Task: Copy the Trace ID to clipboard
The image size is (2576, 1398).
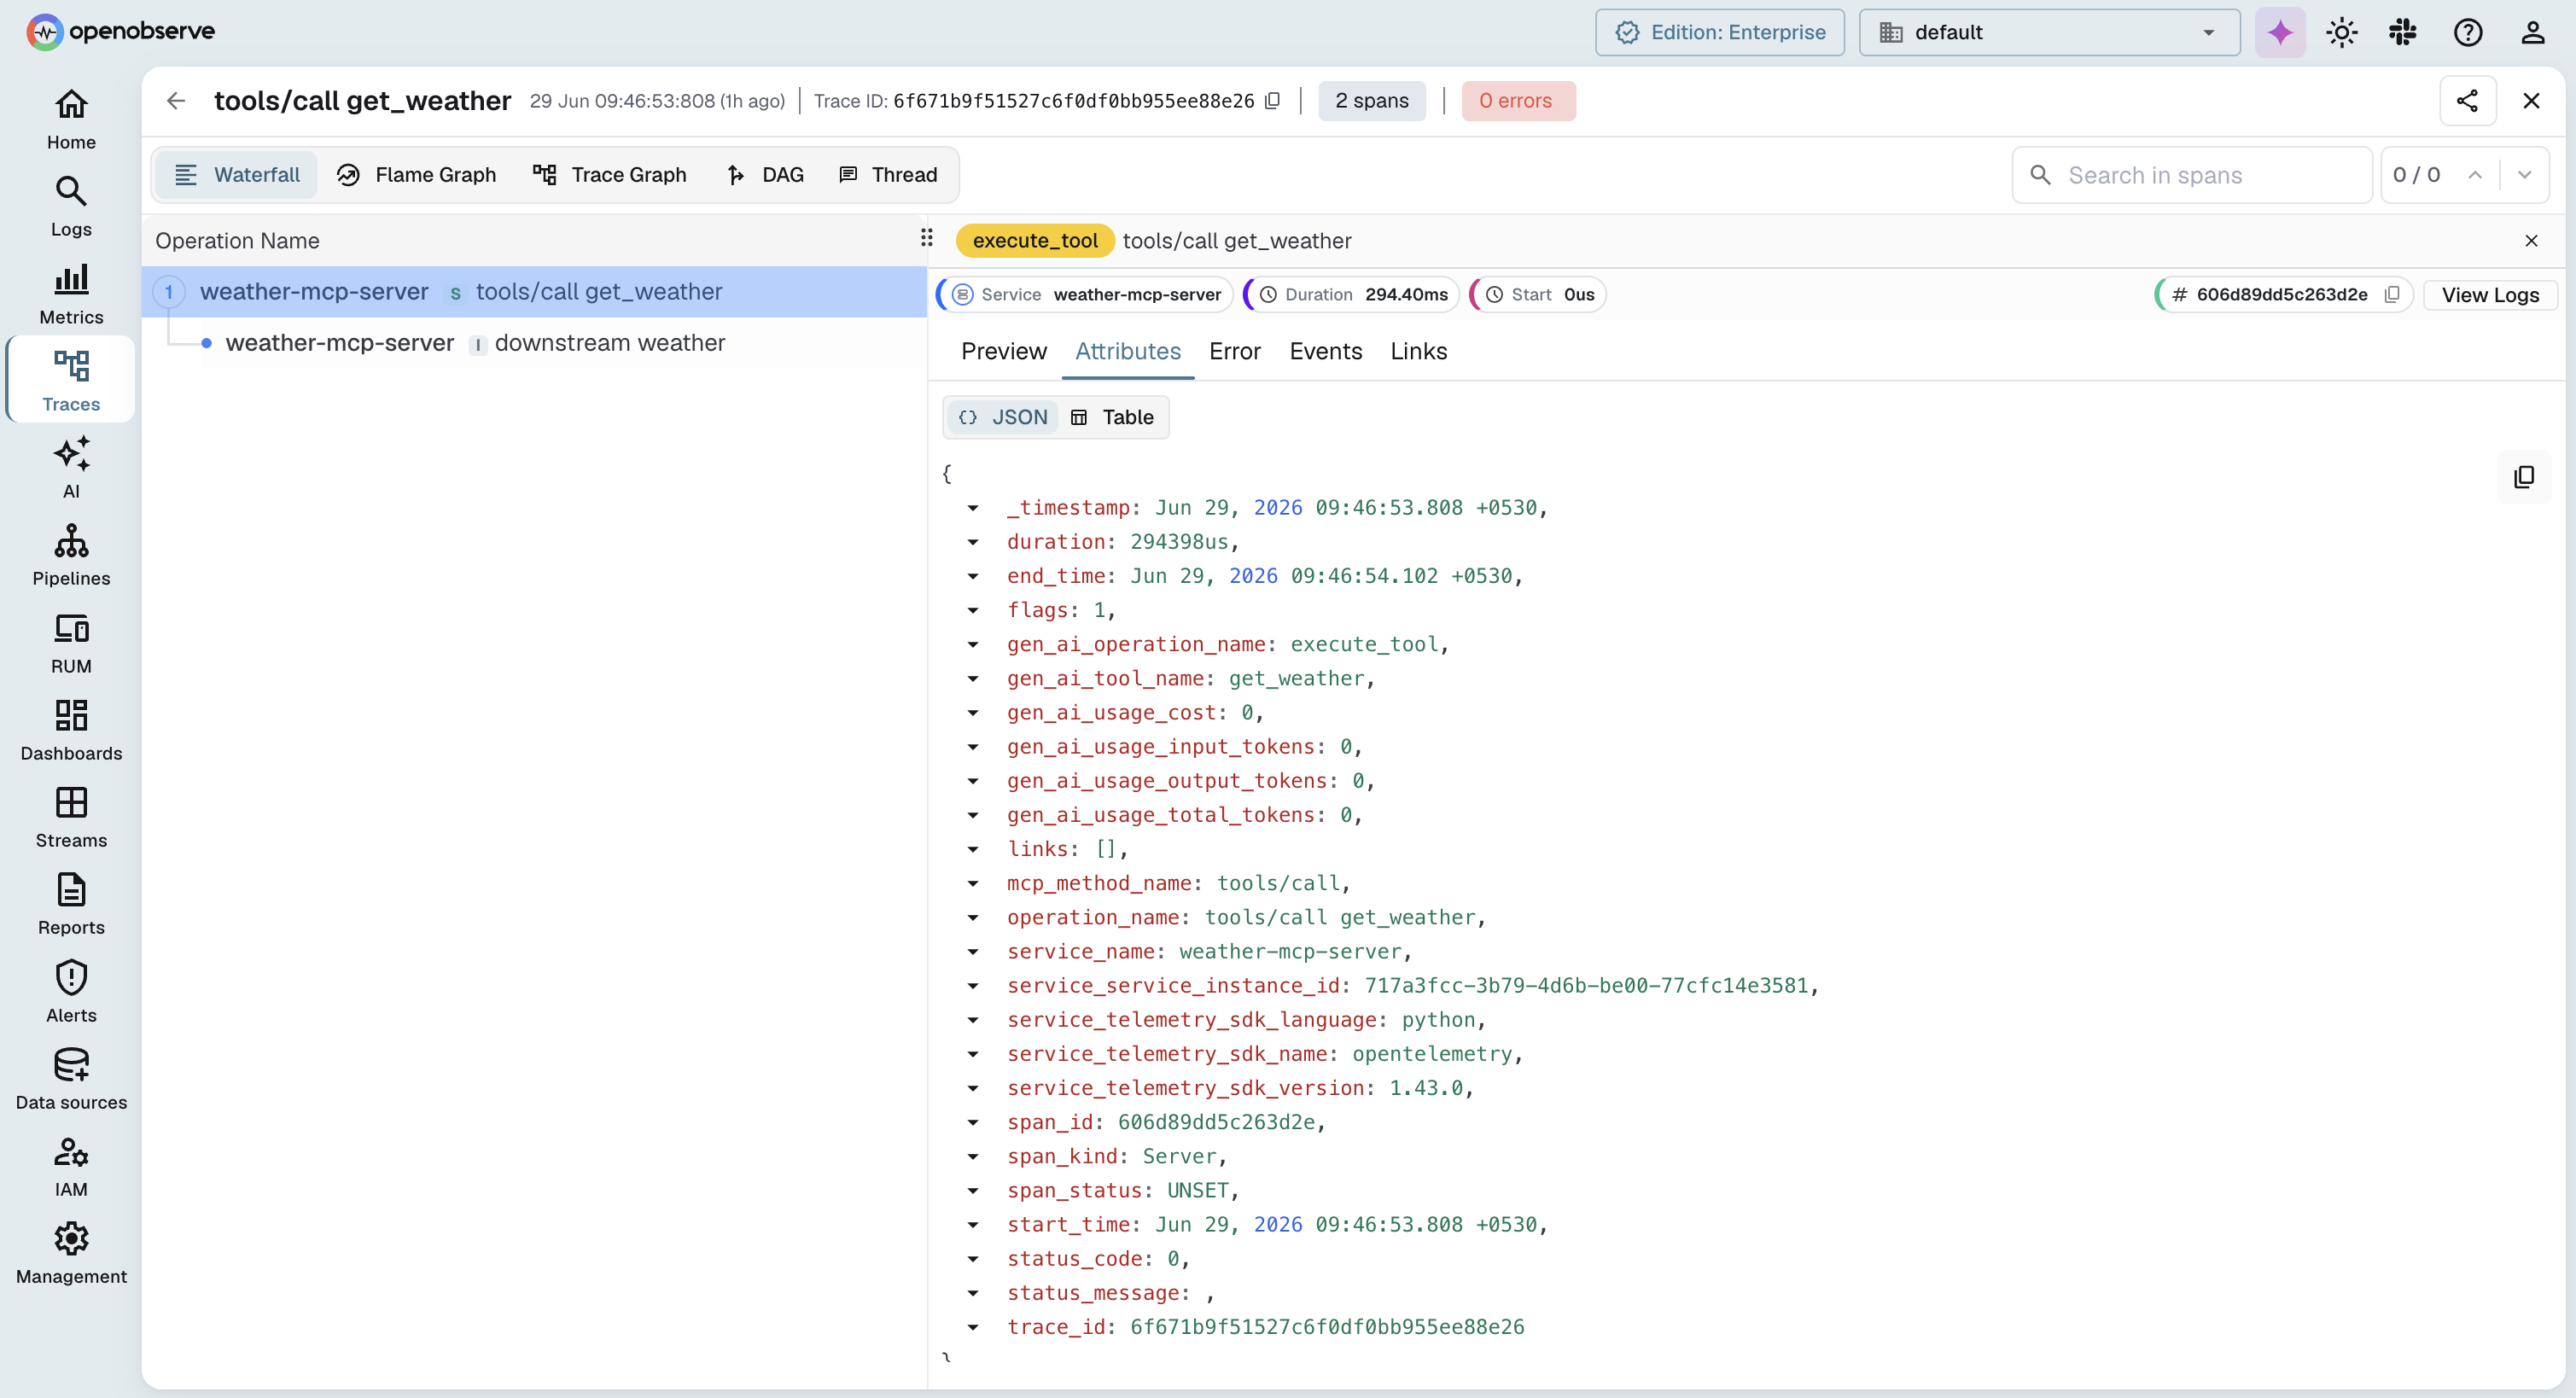Action: (1272, 101)
